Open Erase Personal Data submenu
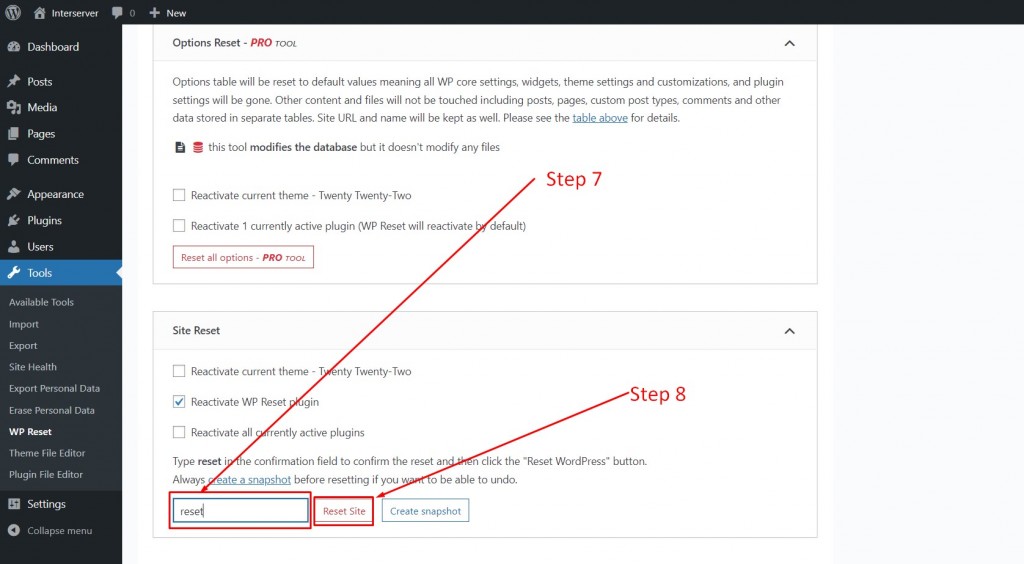 [52, 411]
